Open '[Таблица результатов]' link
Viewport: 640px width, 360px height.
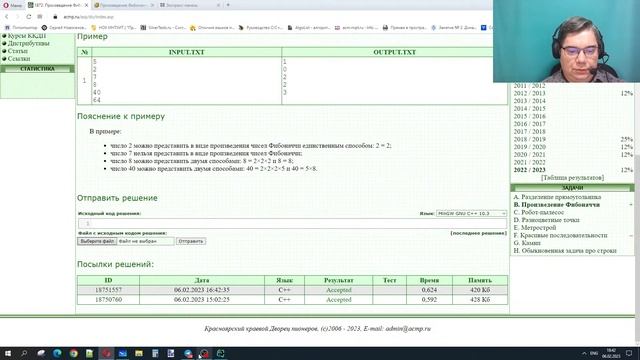[572, 178]
